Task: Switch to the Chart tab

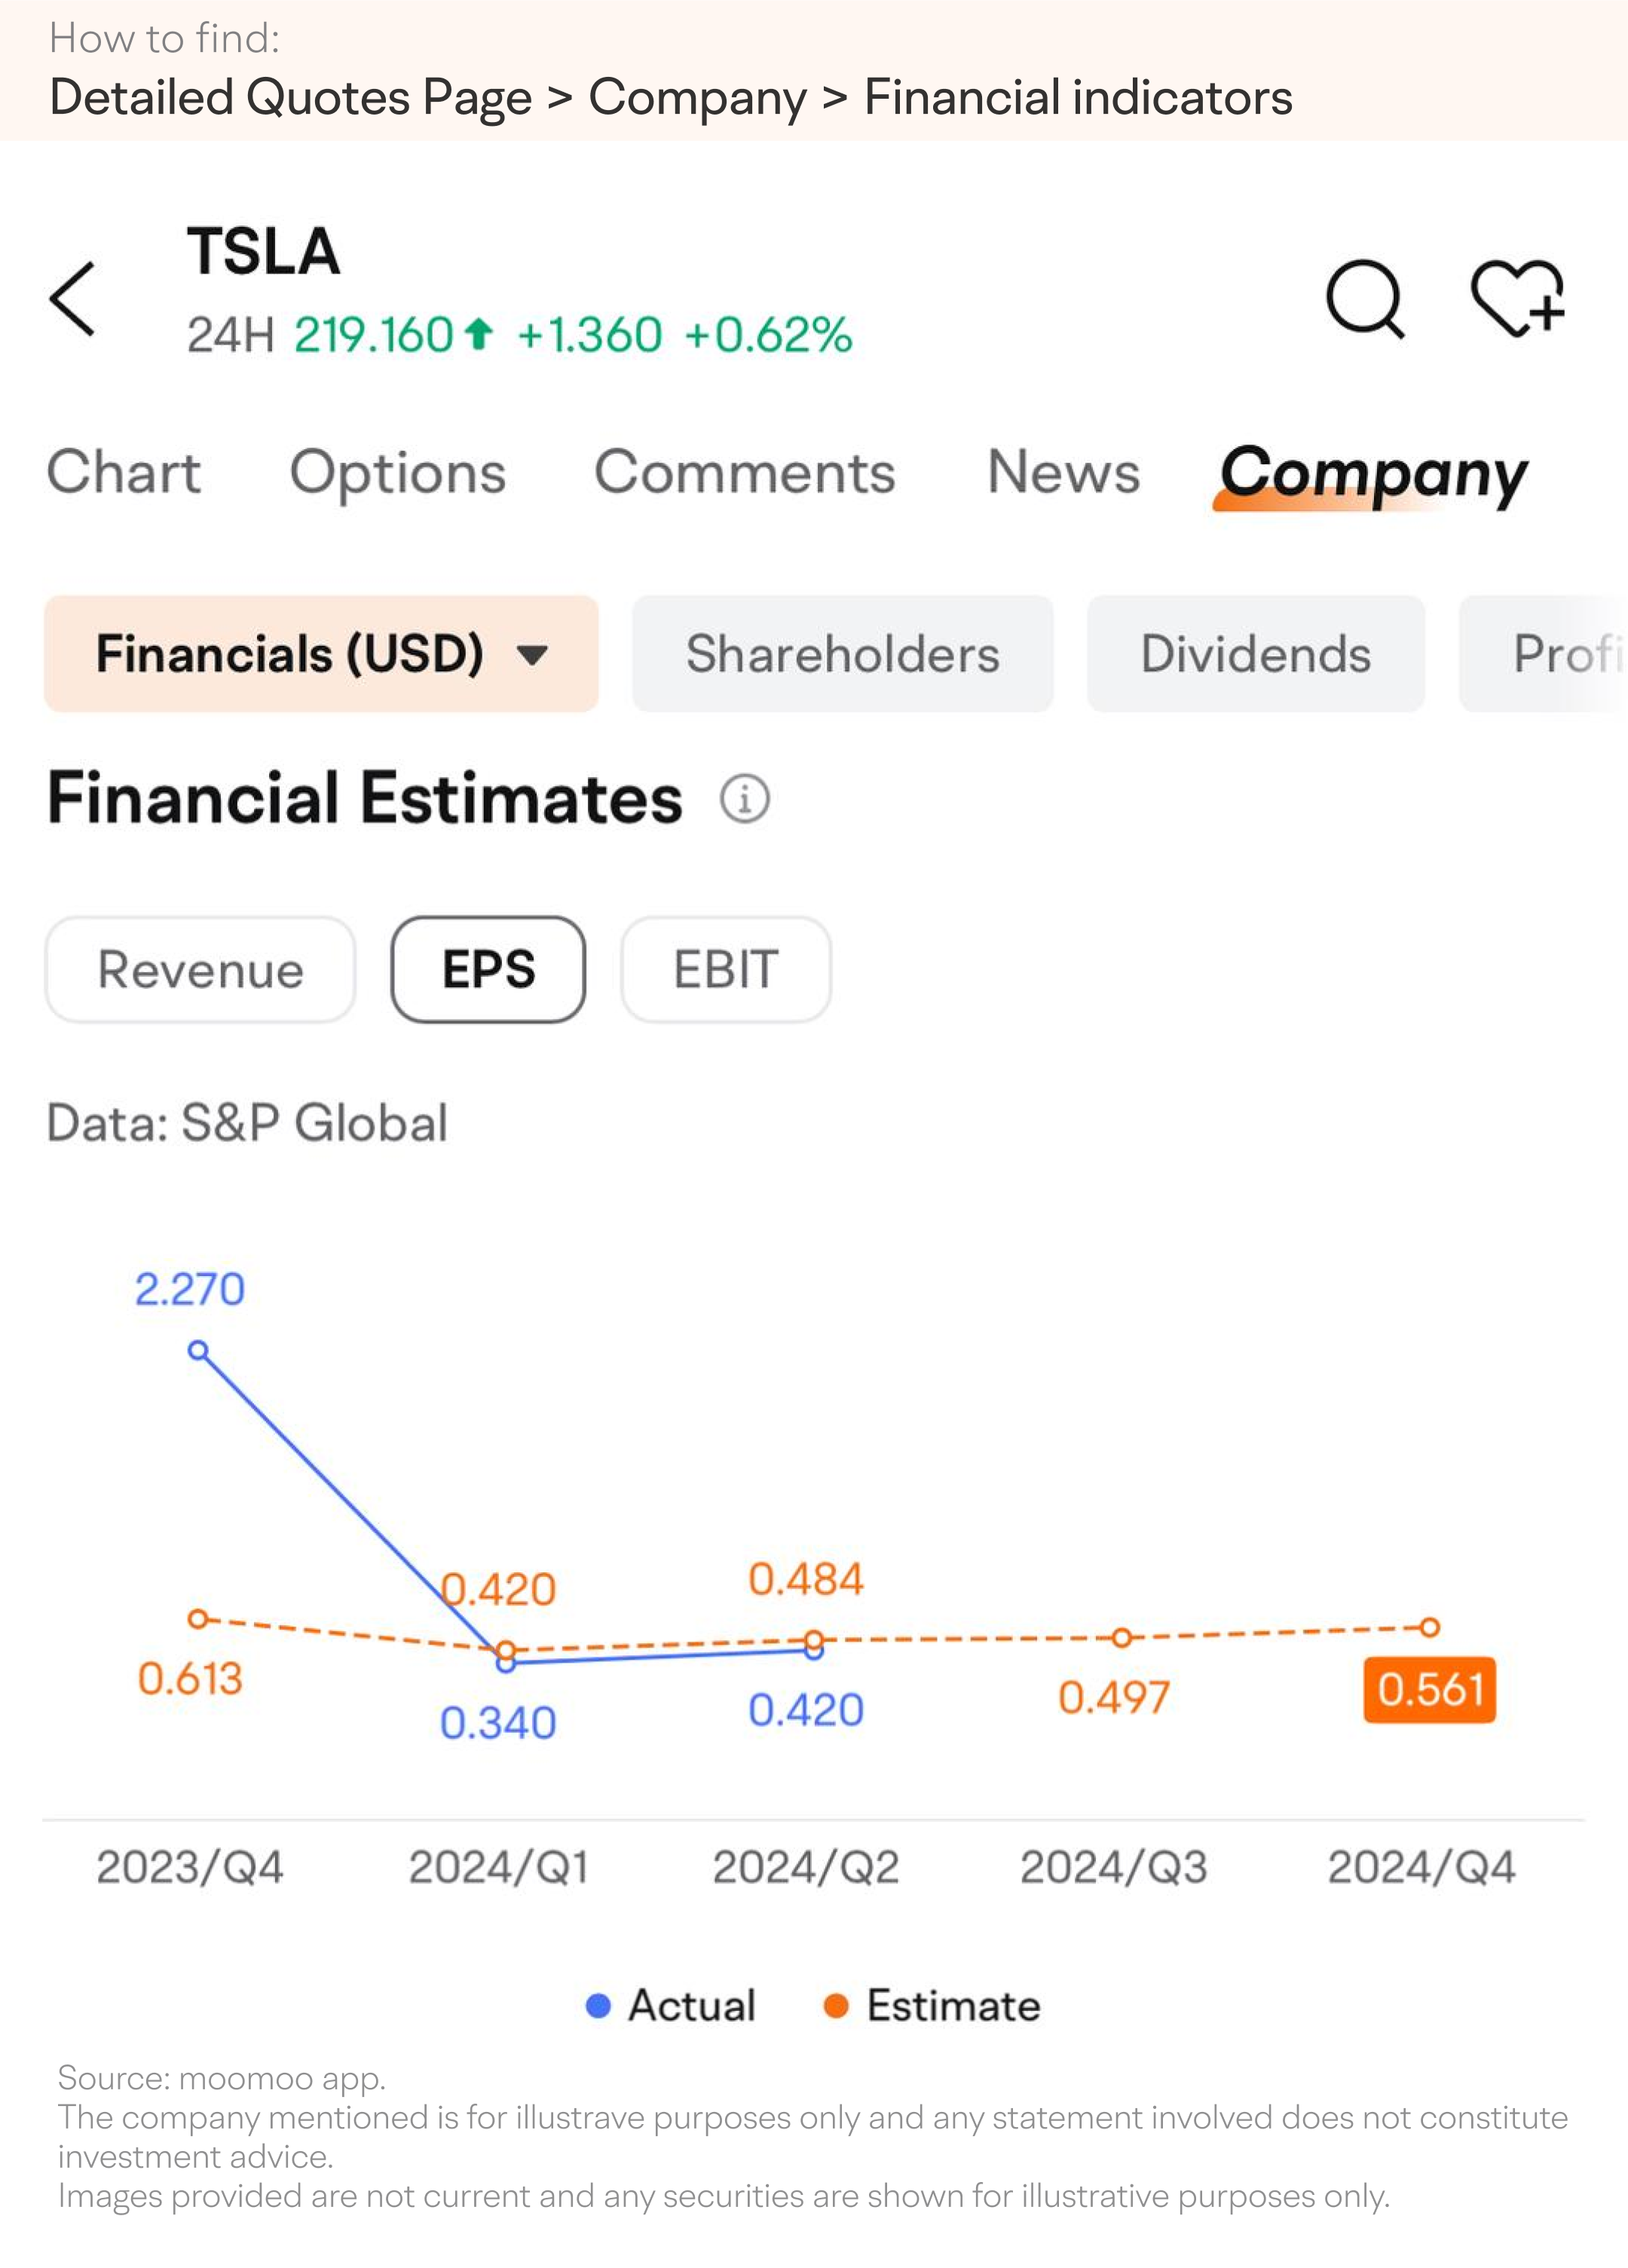Action: (124, 472)
